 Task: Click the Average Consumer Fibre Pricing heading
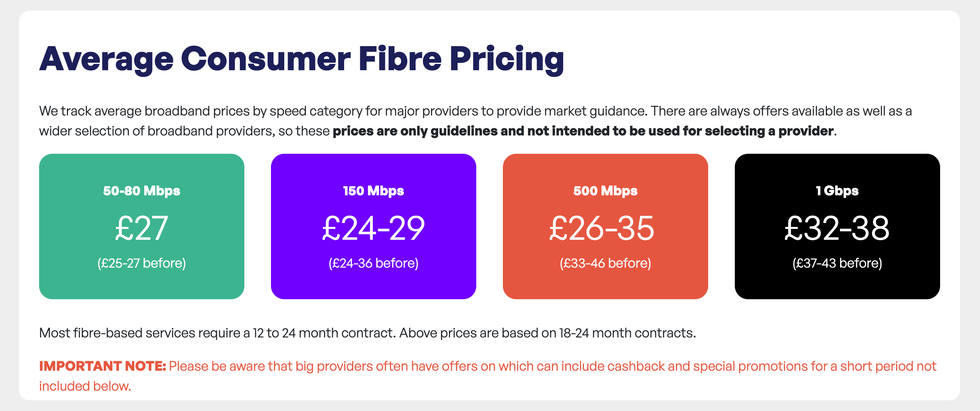(x=301, y=59)
